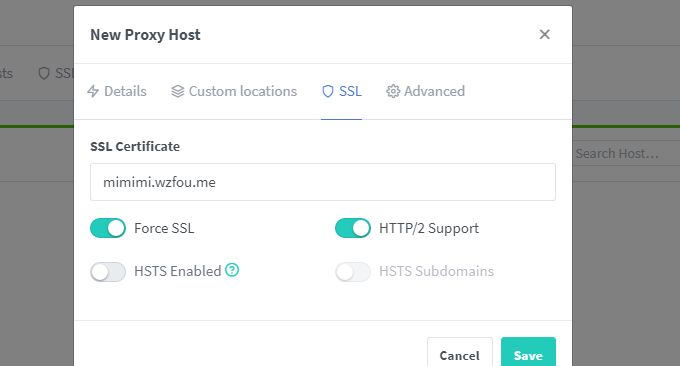Click the Search Host field behind dialog

(x=626, y=154)
